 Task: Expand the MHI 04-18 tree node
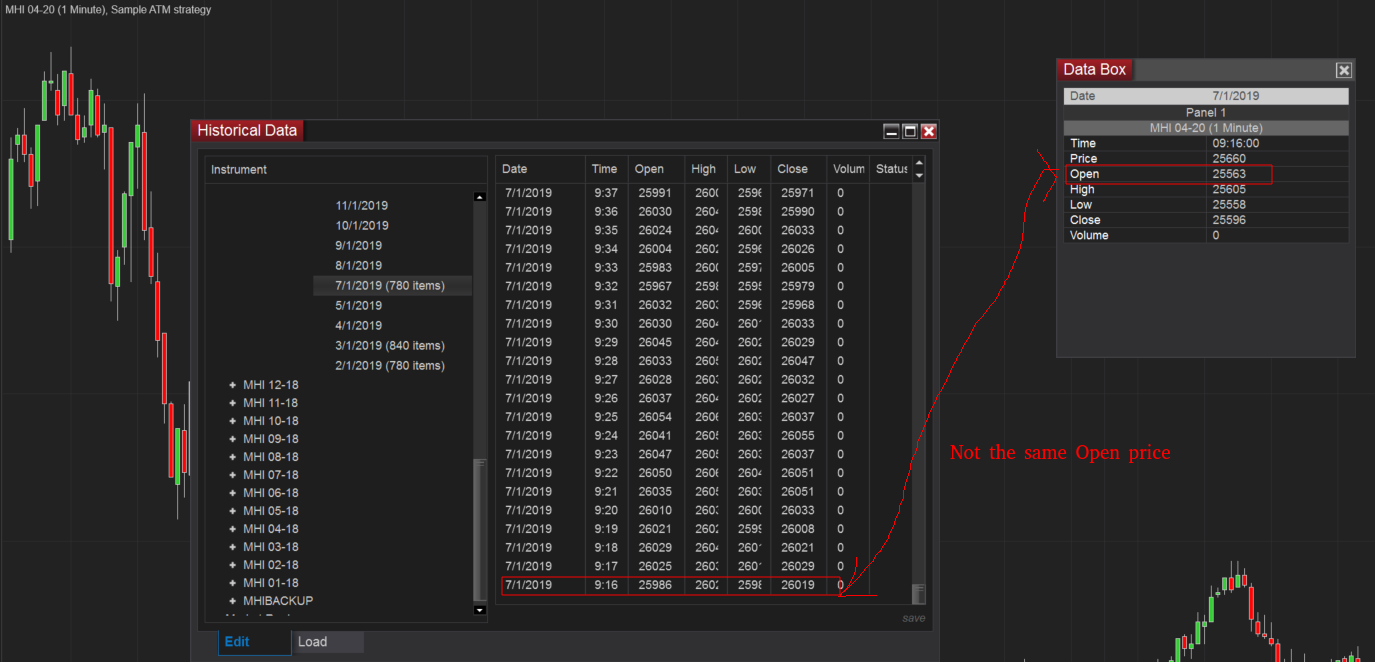[x=232, y=529]
